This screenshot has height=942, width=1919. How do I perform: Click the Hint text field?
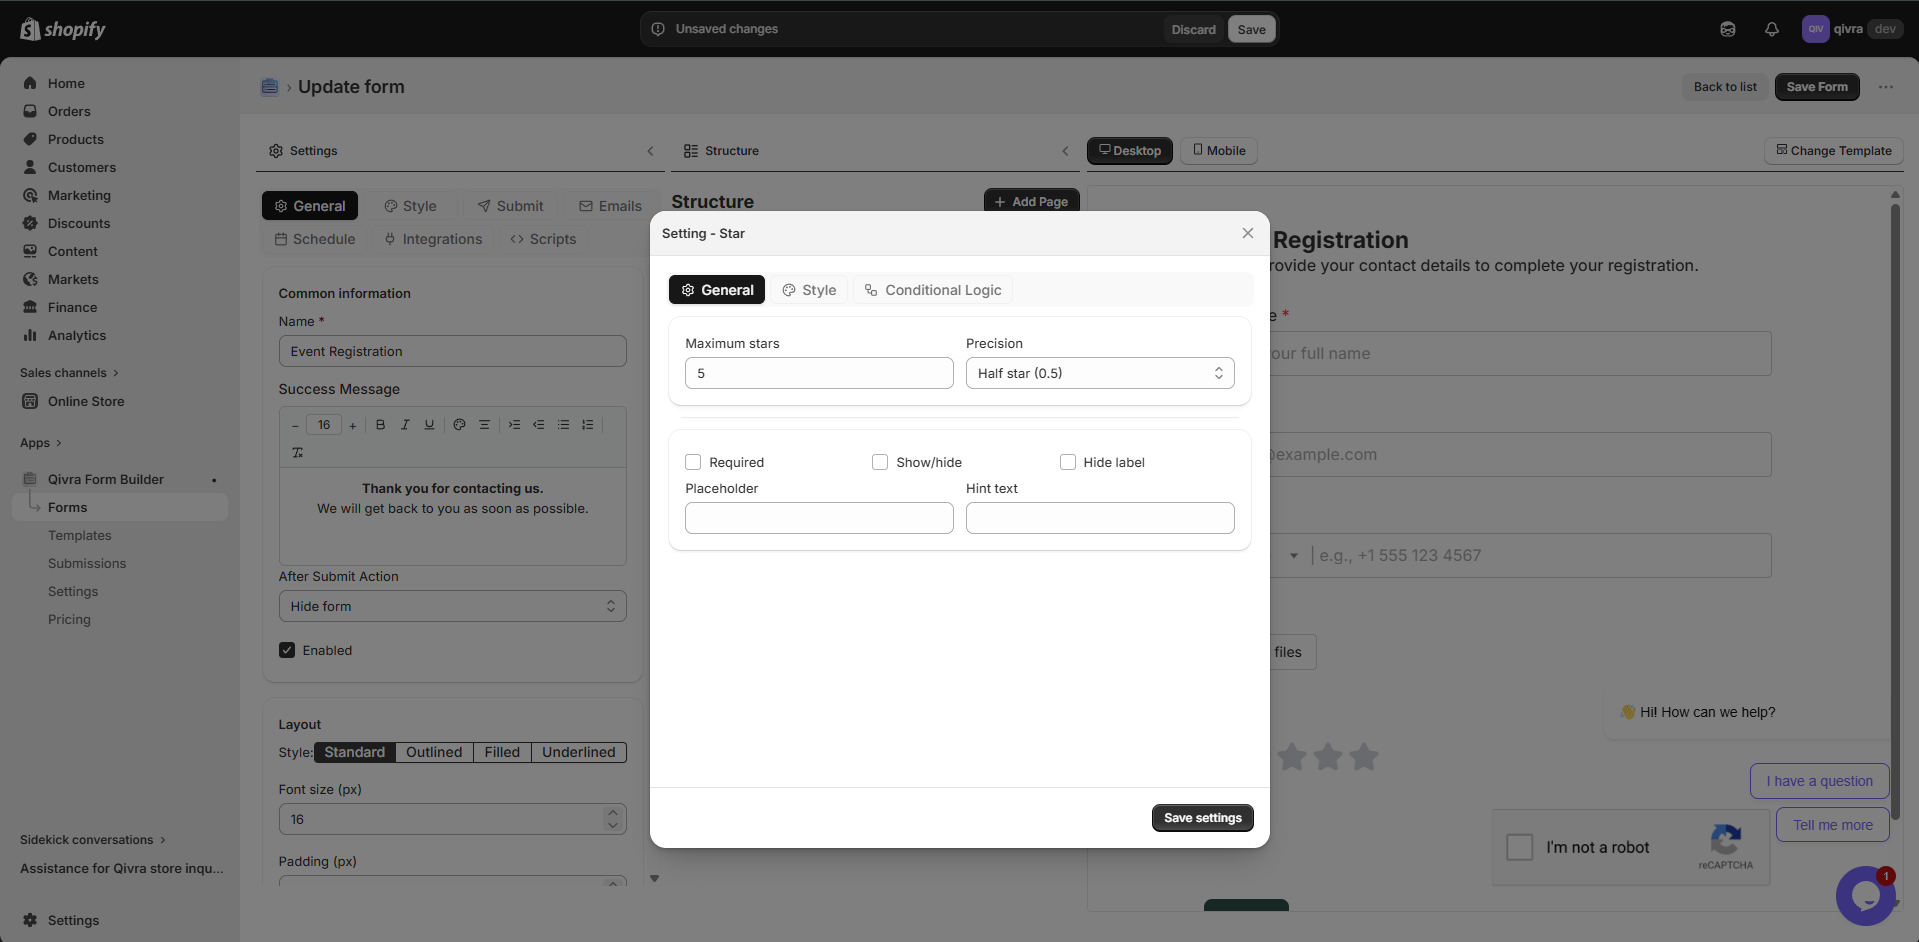[x=1100, y=518]
